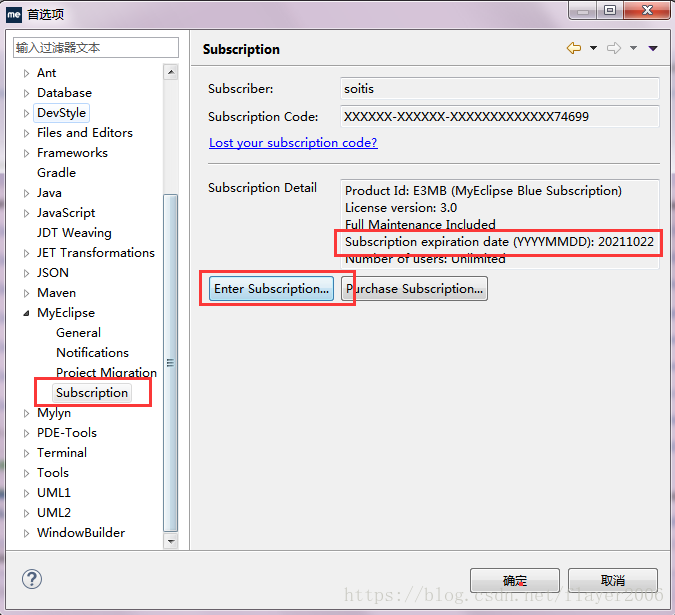Expand the DevStyle tree node
Viewport: 675px width, 615px height.
click(x=26, y=113)
